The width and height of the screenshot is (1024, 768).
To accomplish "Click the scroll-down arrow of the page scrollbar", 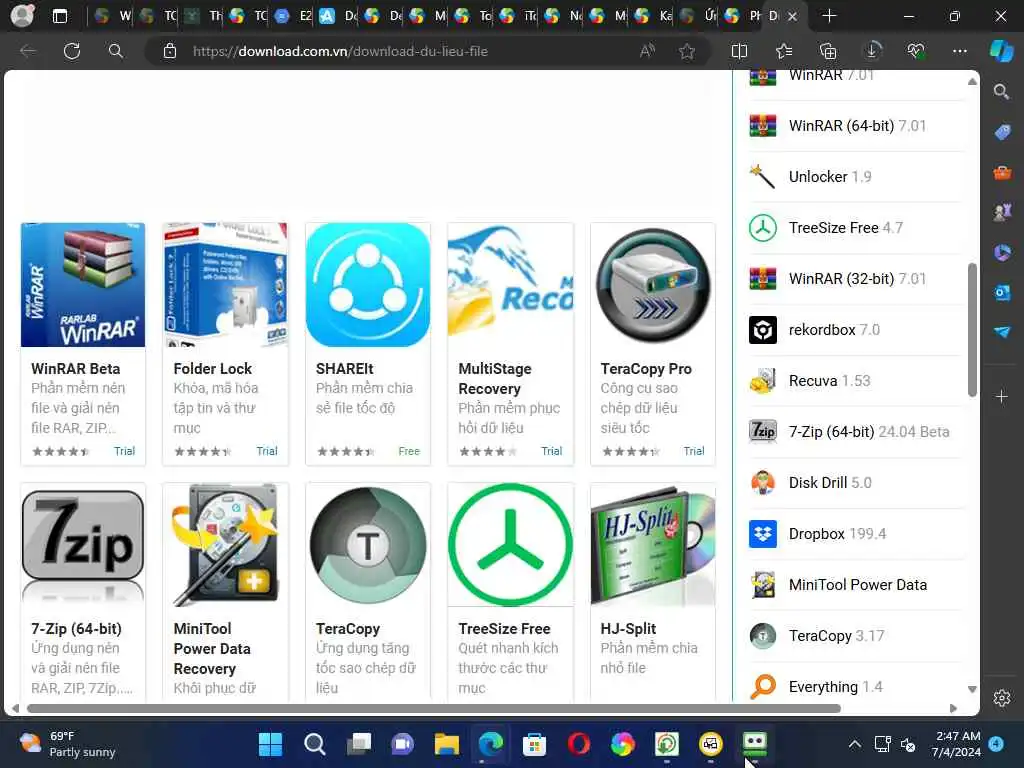I will [x=972, y=689].
